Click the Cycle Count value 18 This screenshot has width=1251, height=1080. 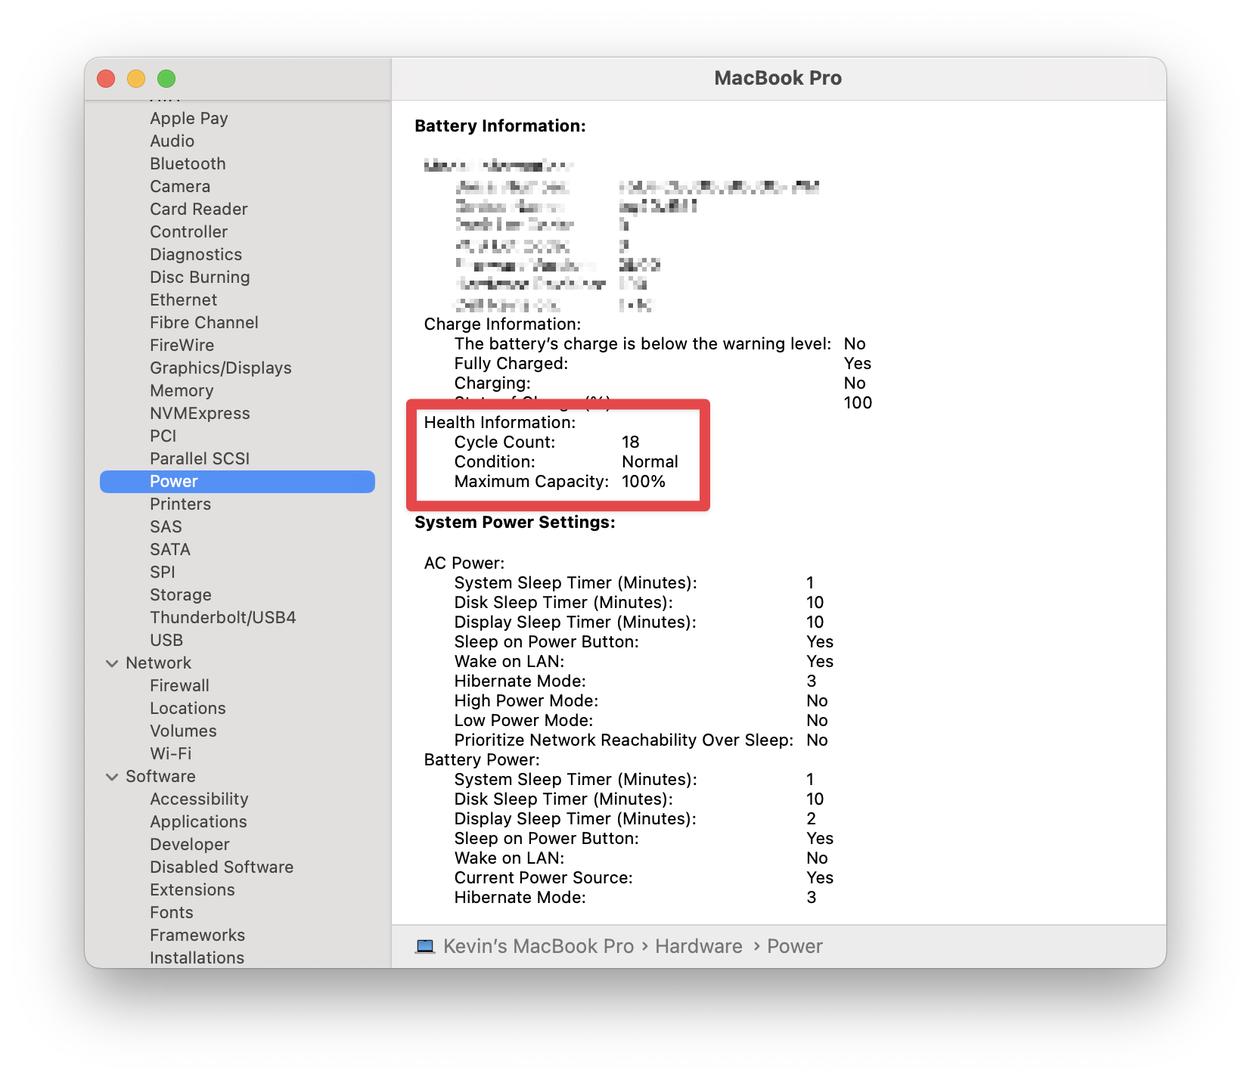tap(630, 442)
